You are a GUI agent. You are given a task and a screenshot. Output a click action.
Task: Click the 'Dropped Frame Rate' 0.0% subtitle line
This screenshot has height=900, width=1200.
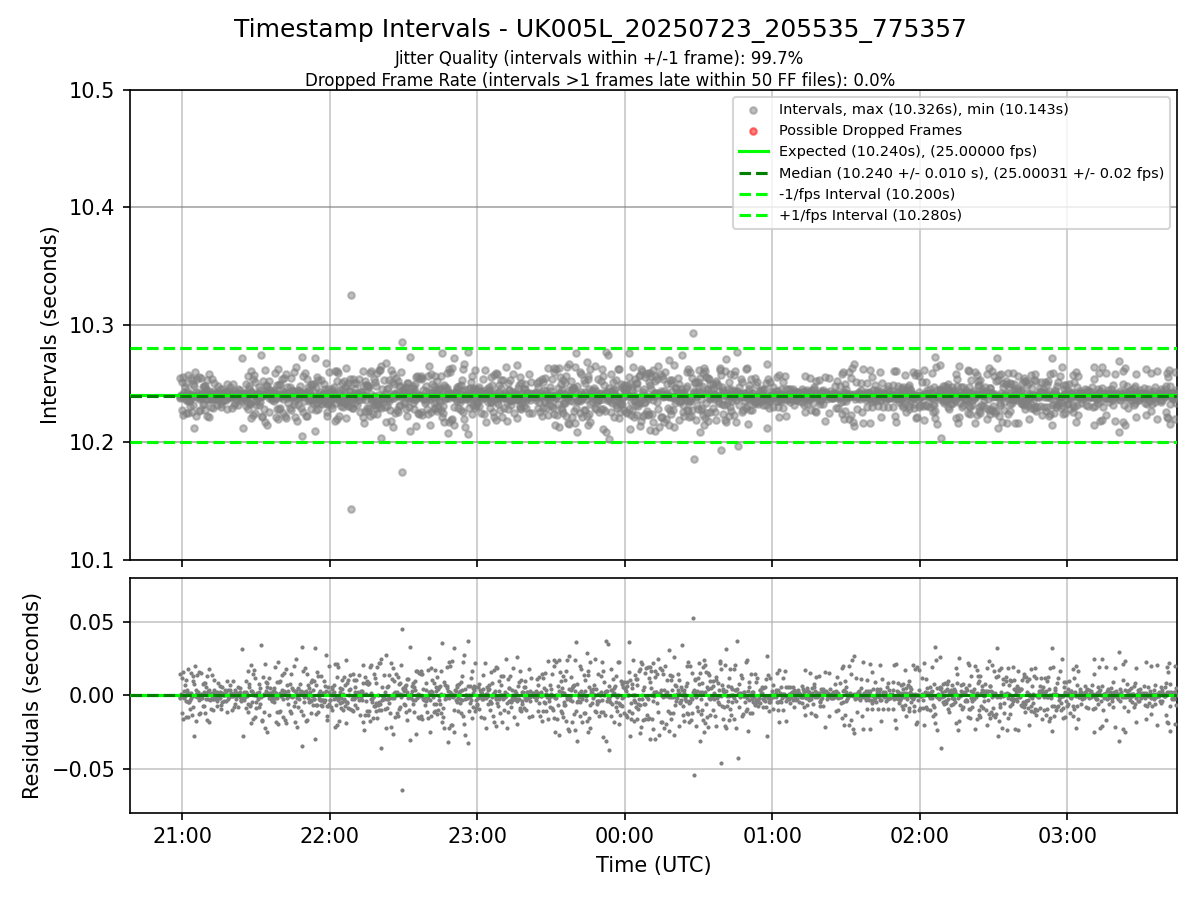click(x=600, y=80)
